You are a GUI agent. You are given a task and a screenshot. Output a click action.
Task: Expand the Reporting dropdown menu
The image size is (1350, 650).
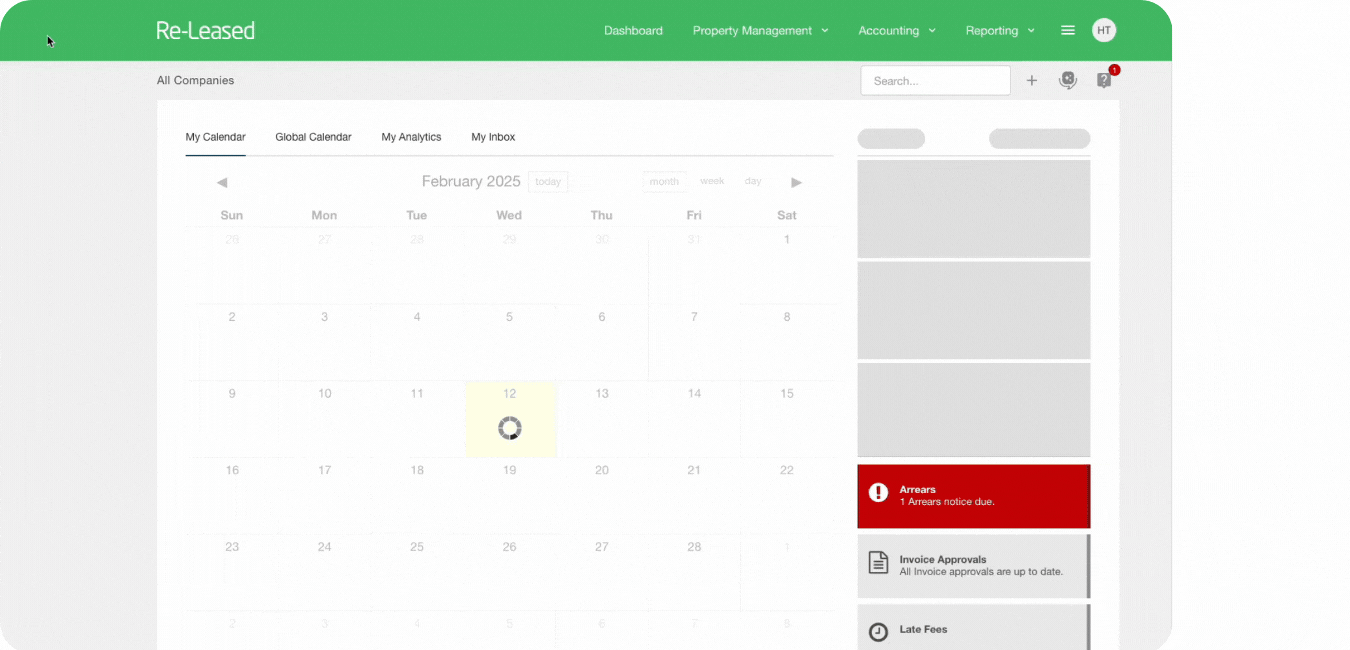point(1000,31)
